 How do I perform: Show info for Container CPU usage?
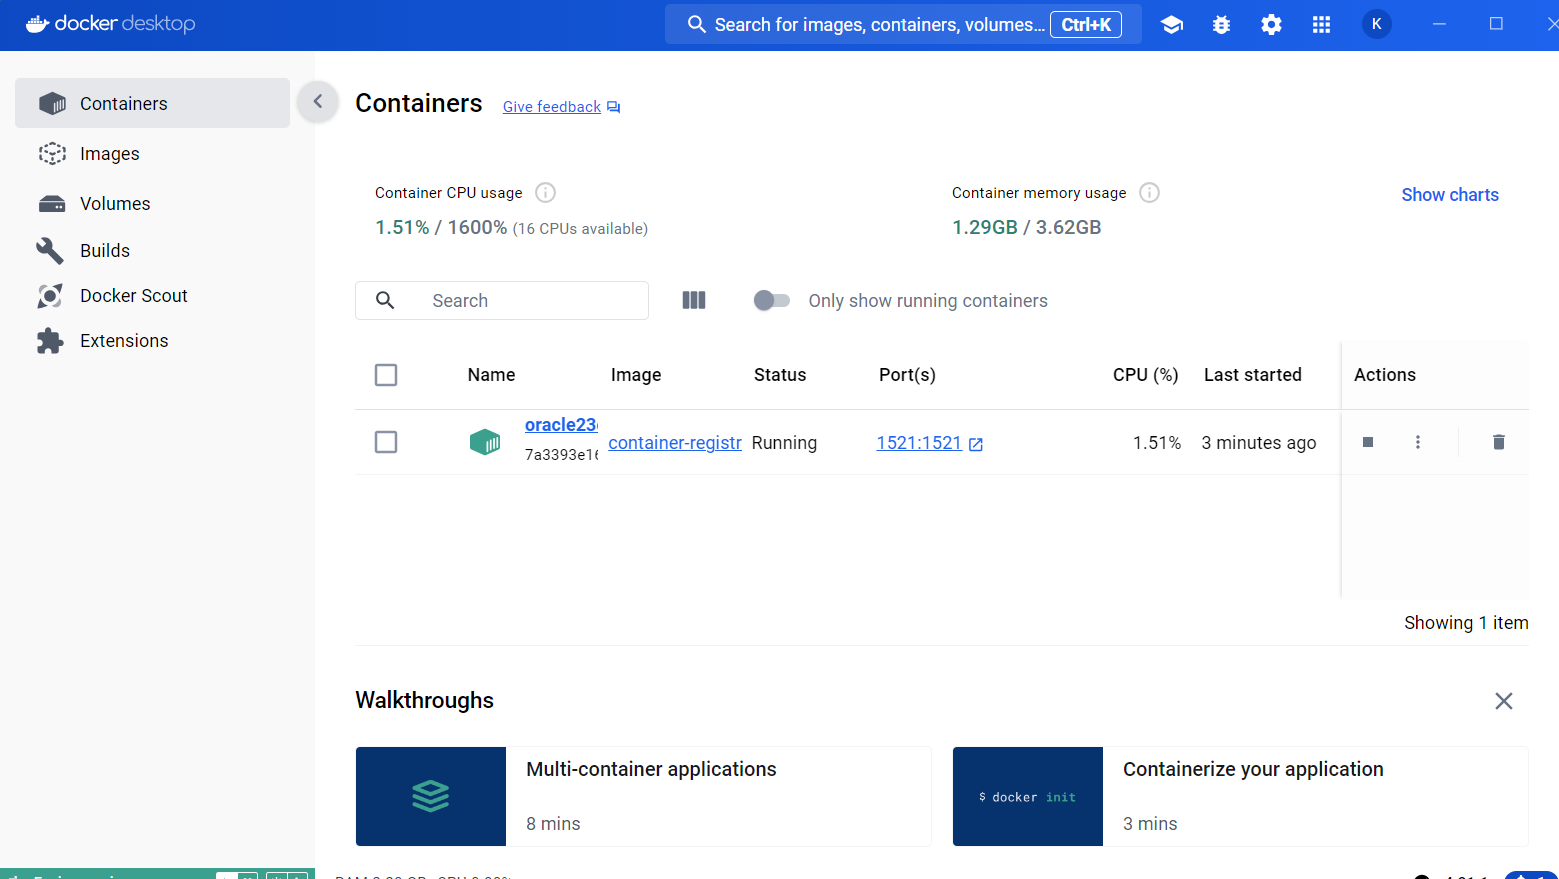[545, 192]
